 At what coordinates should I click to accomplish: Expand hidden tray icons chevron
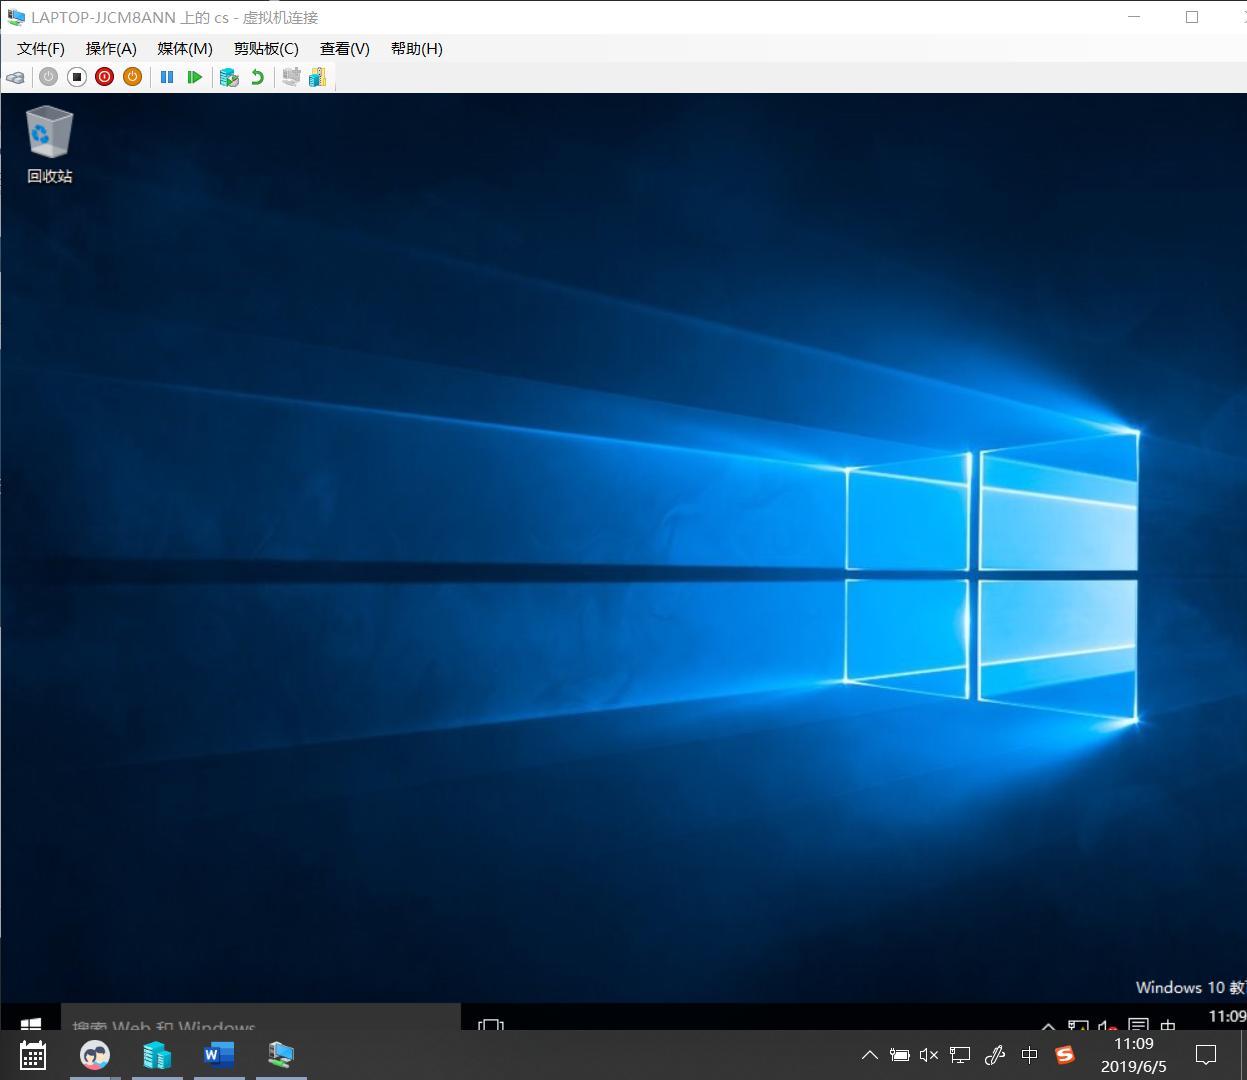(x=870, y=1055)
